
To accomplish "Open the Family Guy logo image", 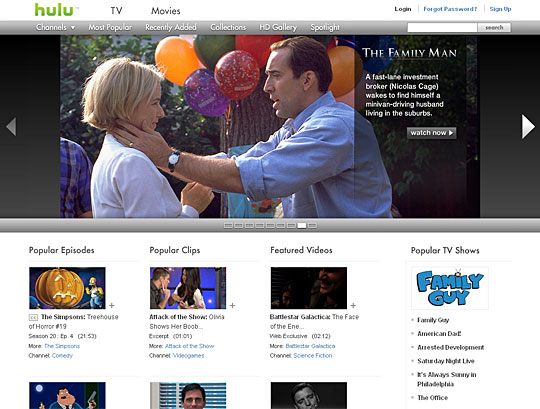I will pyautogui.click(x=450, y=288).
